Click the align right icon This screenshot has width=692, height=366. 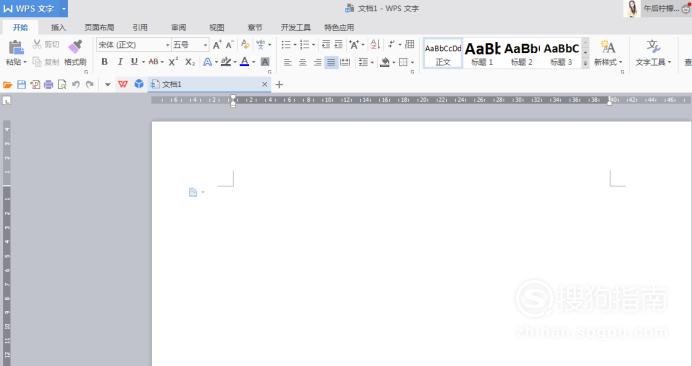[x=317, y=62]
